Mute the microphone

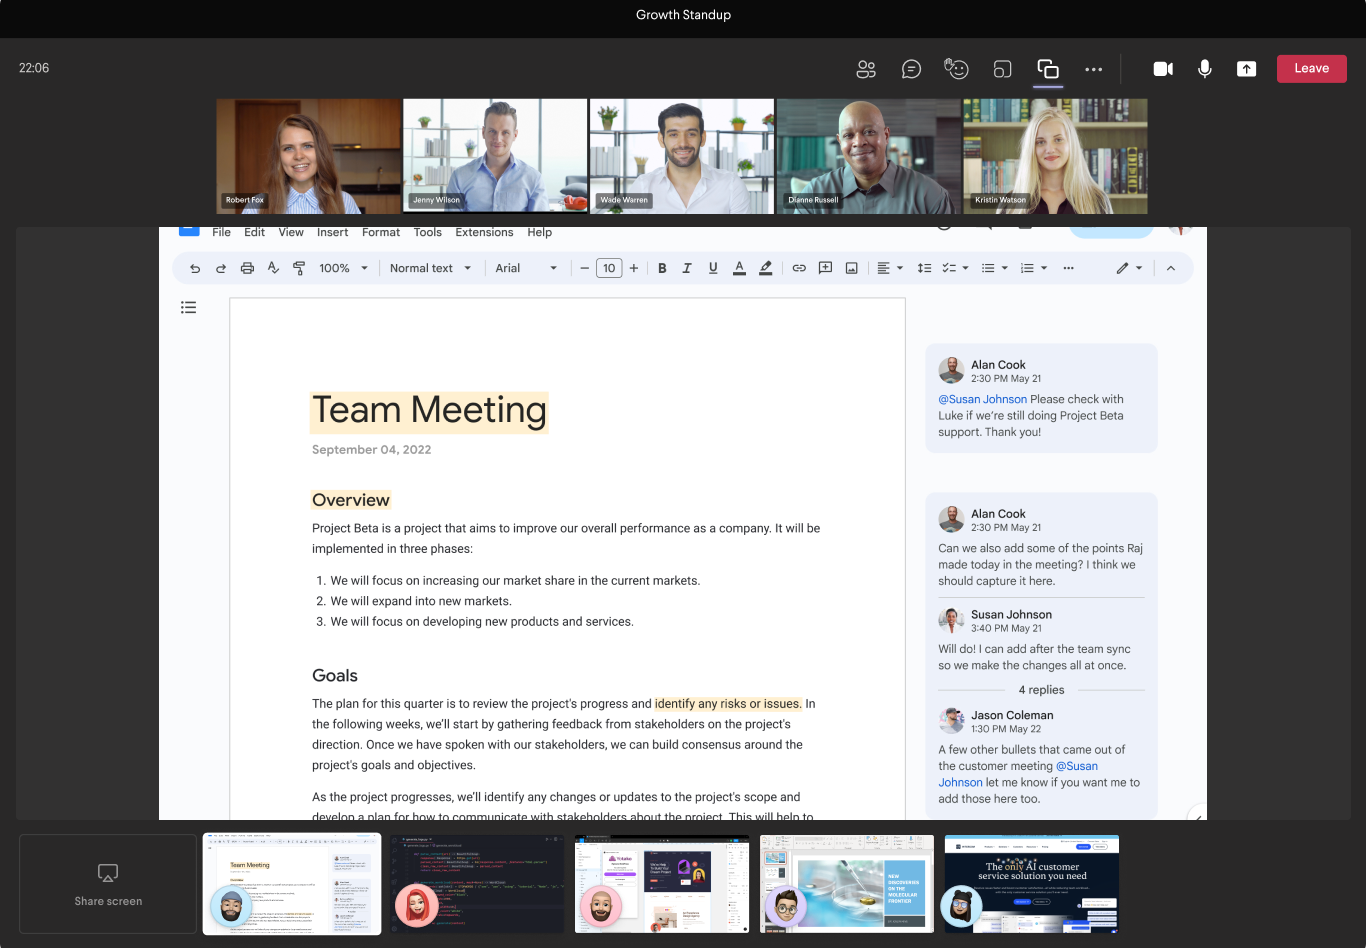click(1205, 68)
